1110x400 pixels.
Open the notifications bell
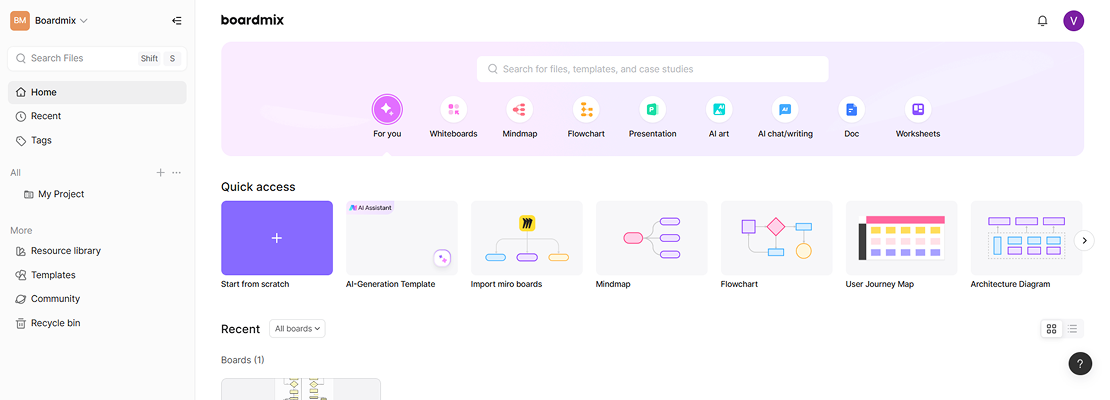pos(1042,21)
